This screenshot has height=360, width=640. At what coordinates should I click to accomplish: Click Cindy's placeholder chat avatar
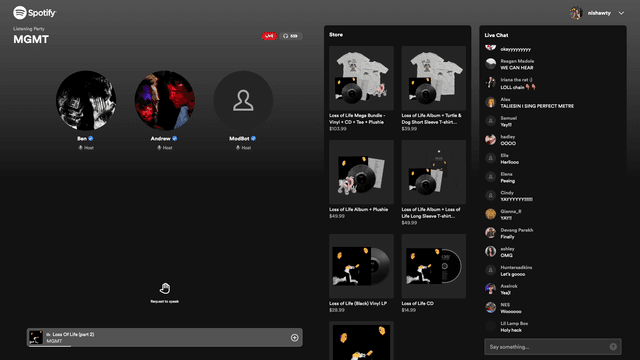491,196
